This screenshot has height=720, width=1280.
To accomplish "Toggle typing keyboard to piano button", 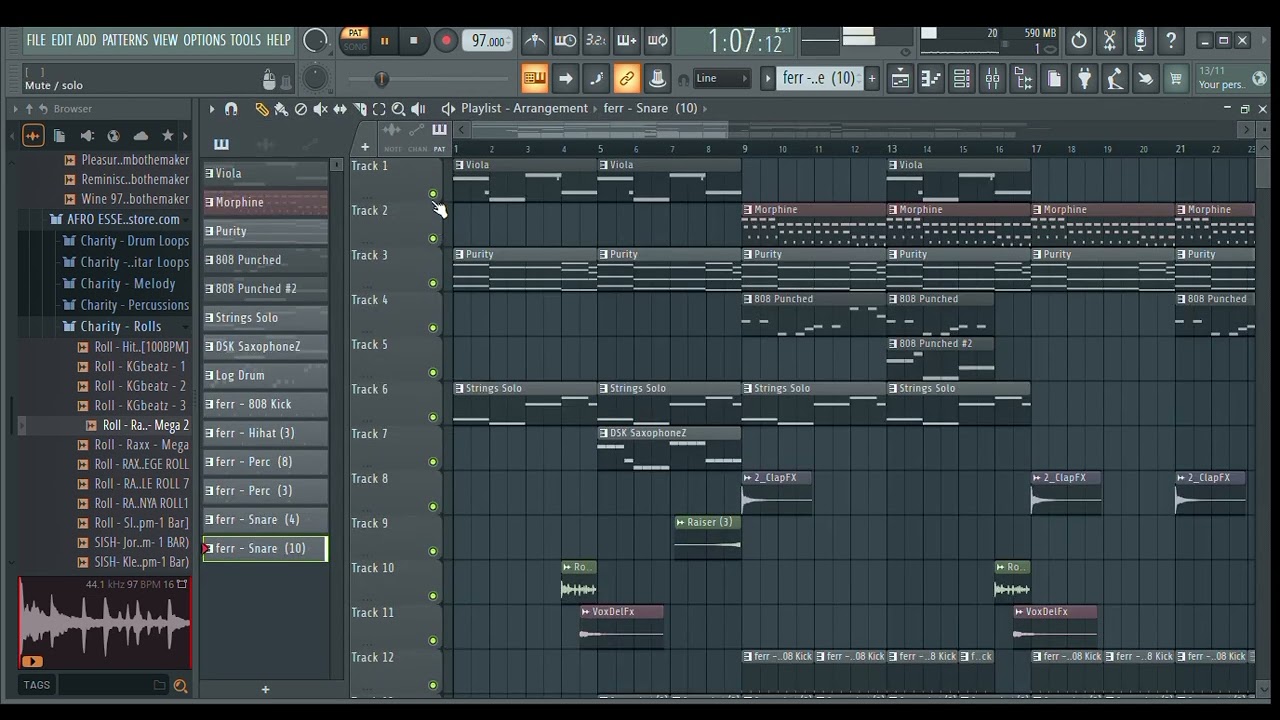I will [534, 78].
